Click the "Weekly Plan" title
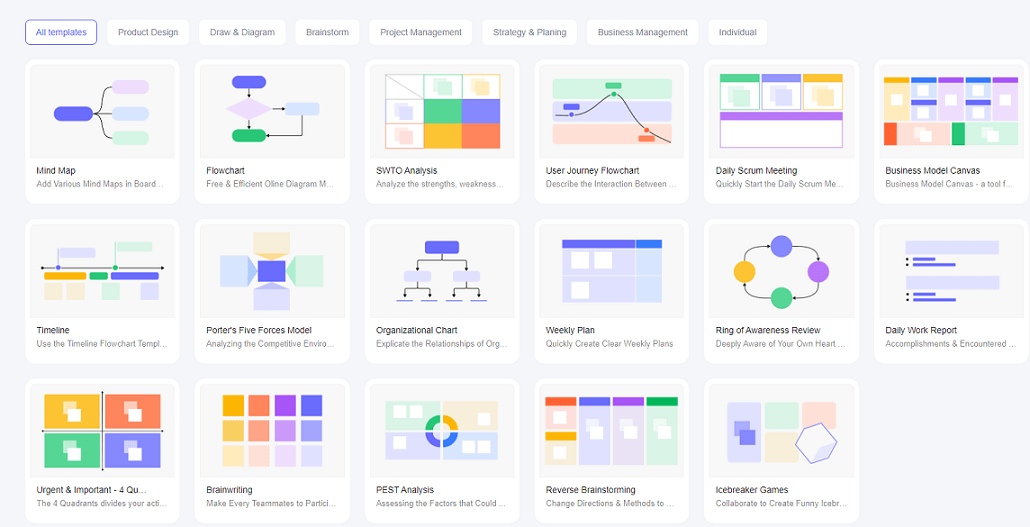The height and width of the screenshot is (527, 1030). (570, 331)
